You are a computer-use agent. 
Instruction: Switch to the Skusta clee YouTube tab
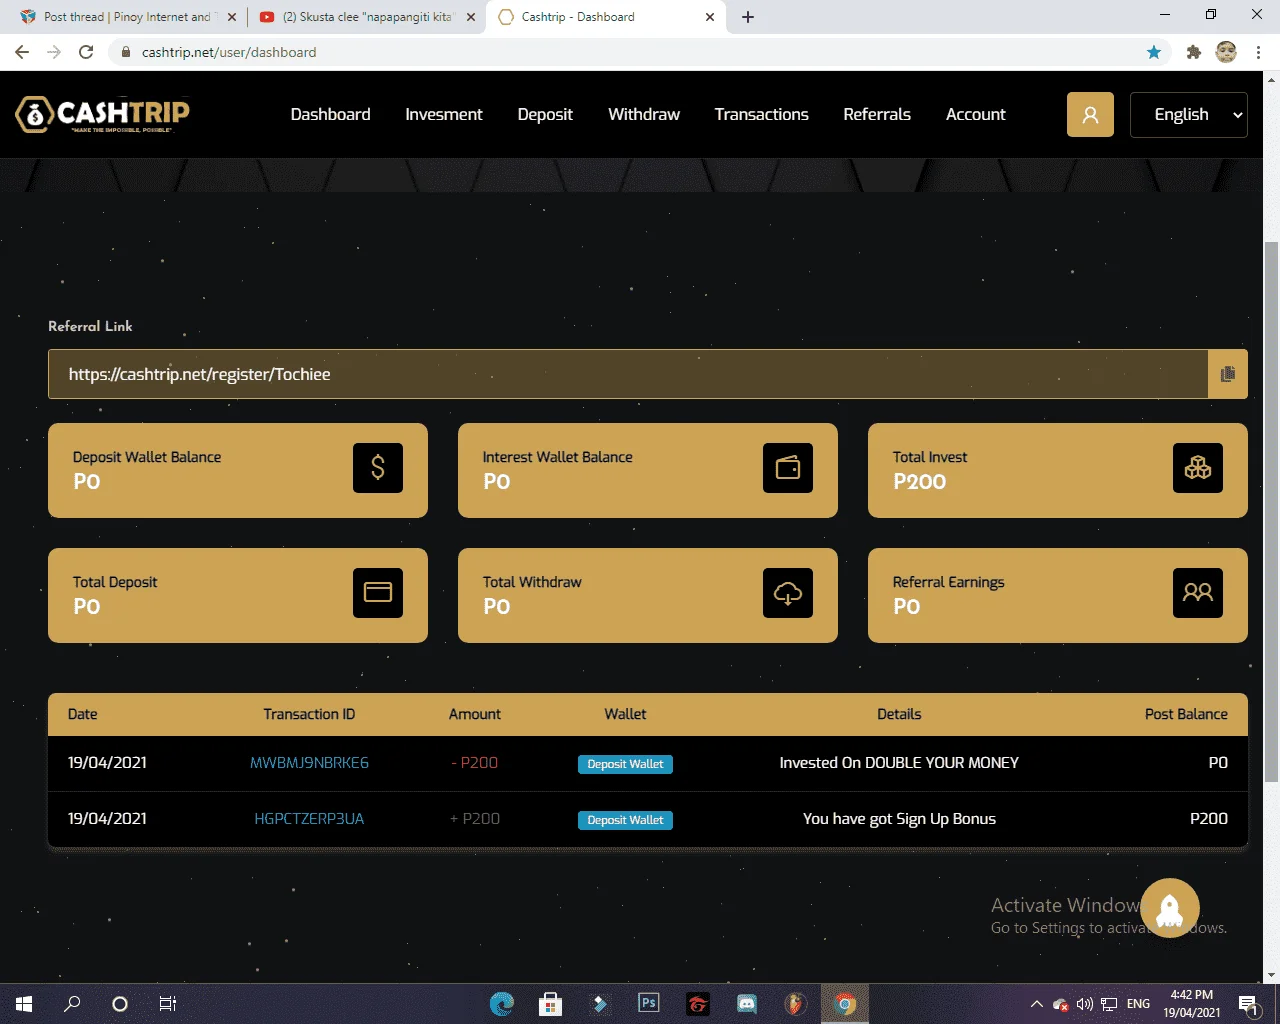pyautogui.click(x=367, y=17)
